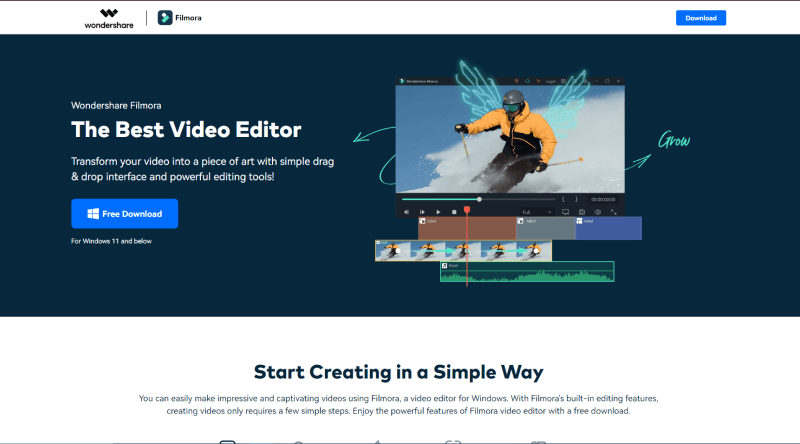This screenshot has width=800, height=444.
Task: Click the Filmora logo icon in the header
Action: [165, 17]
